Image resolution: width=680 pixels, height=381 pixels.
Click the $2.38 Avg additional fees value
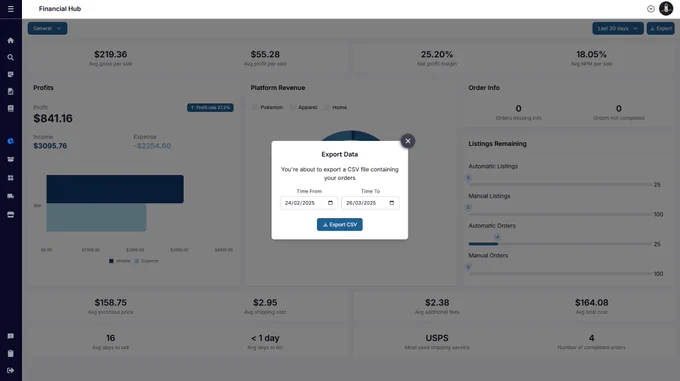pos(437,303)
